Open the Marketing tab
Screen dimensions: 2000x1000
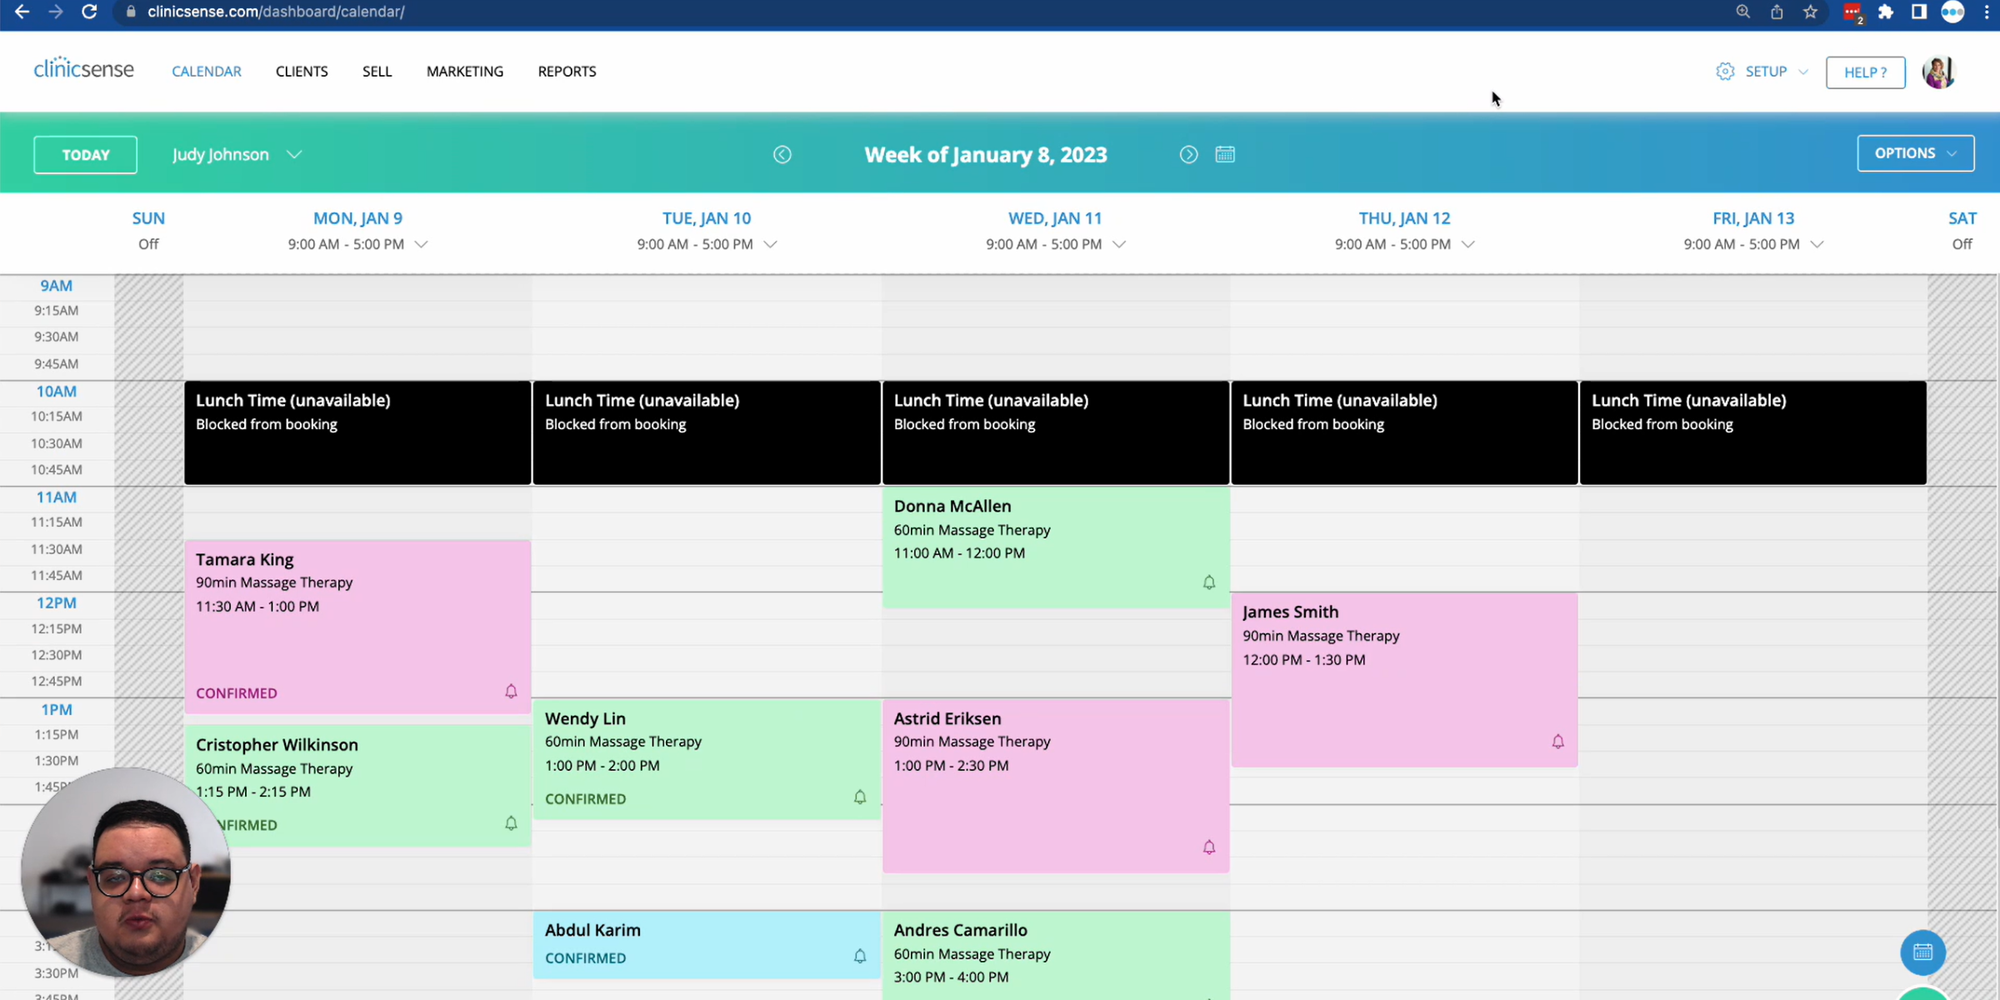point(465,72)
